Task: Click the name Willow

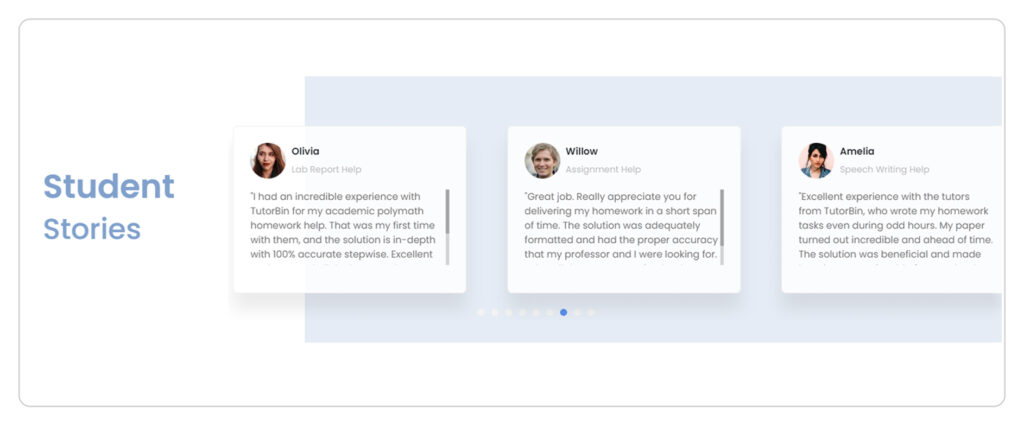Action: click(x=582, y=151)
